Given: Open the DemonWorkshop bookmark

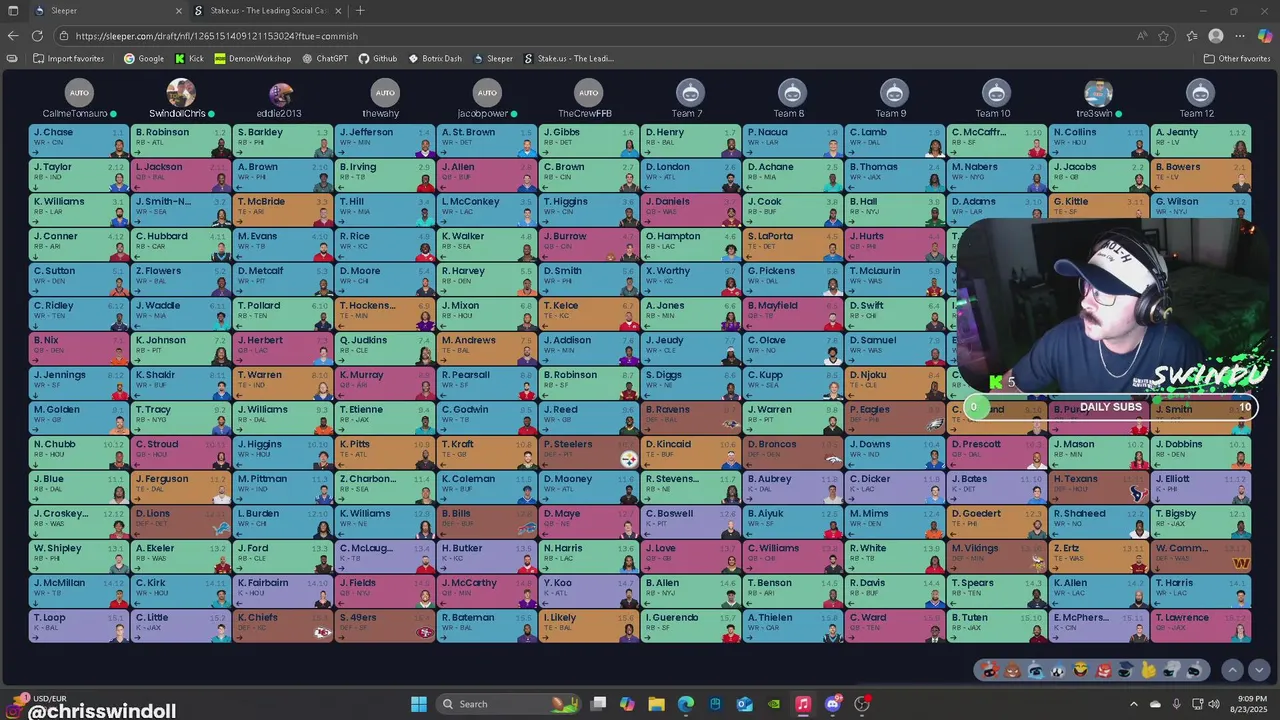Looking at the screenshot, I should click(x=252, y=58).
